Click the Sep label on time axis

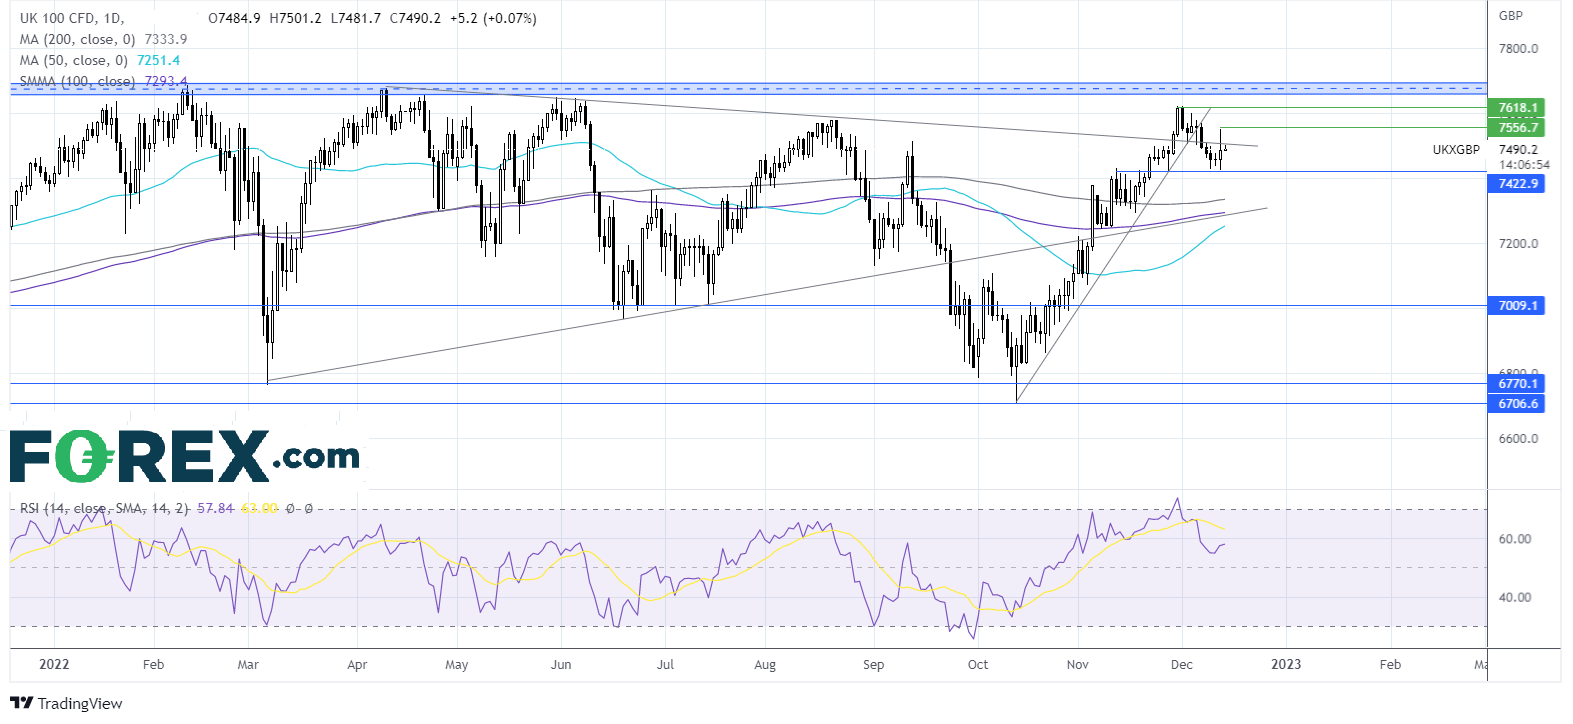pos(873,664)
